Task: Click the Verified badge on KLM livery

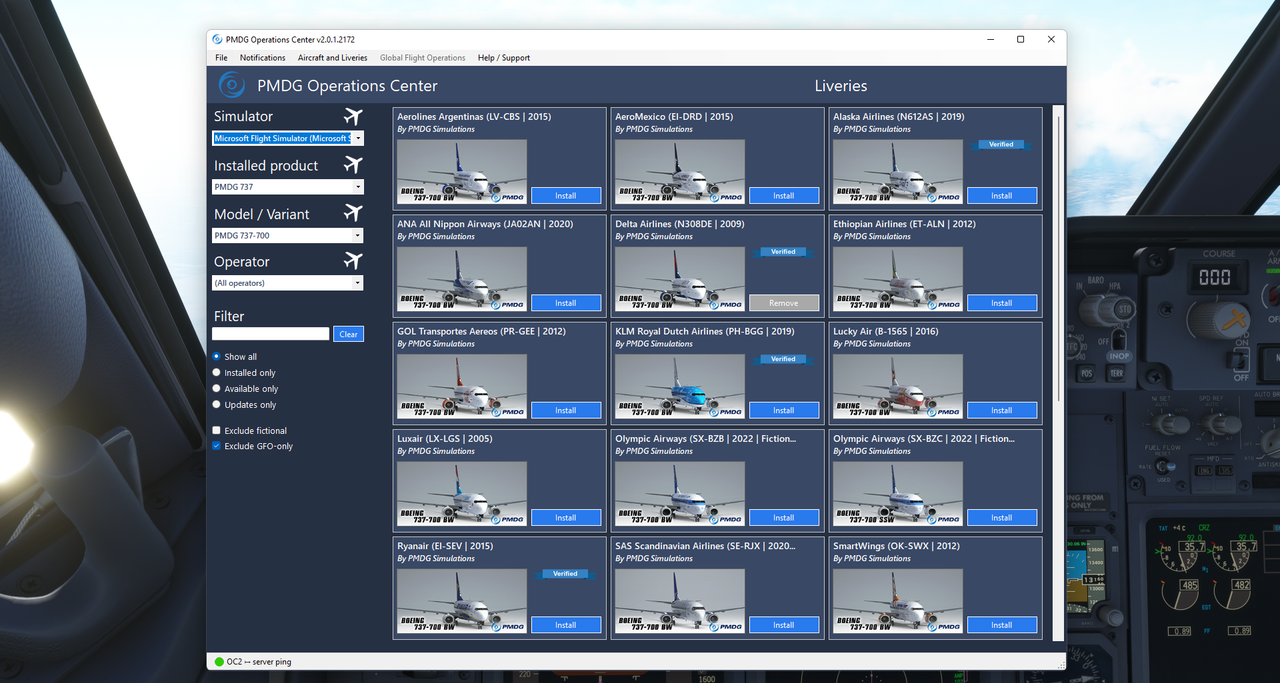Action: pyautogui.click(x=783, y=359)
